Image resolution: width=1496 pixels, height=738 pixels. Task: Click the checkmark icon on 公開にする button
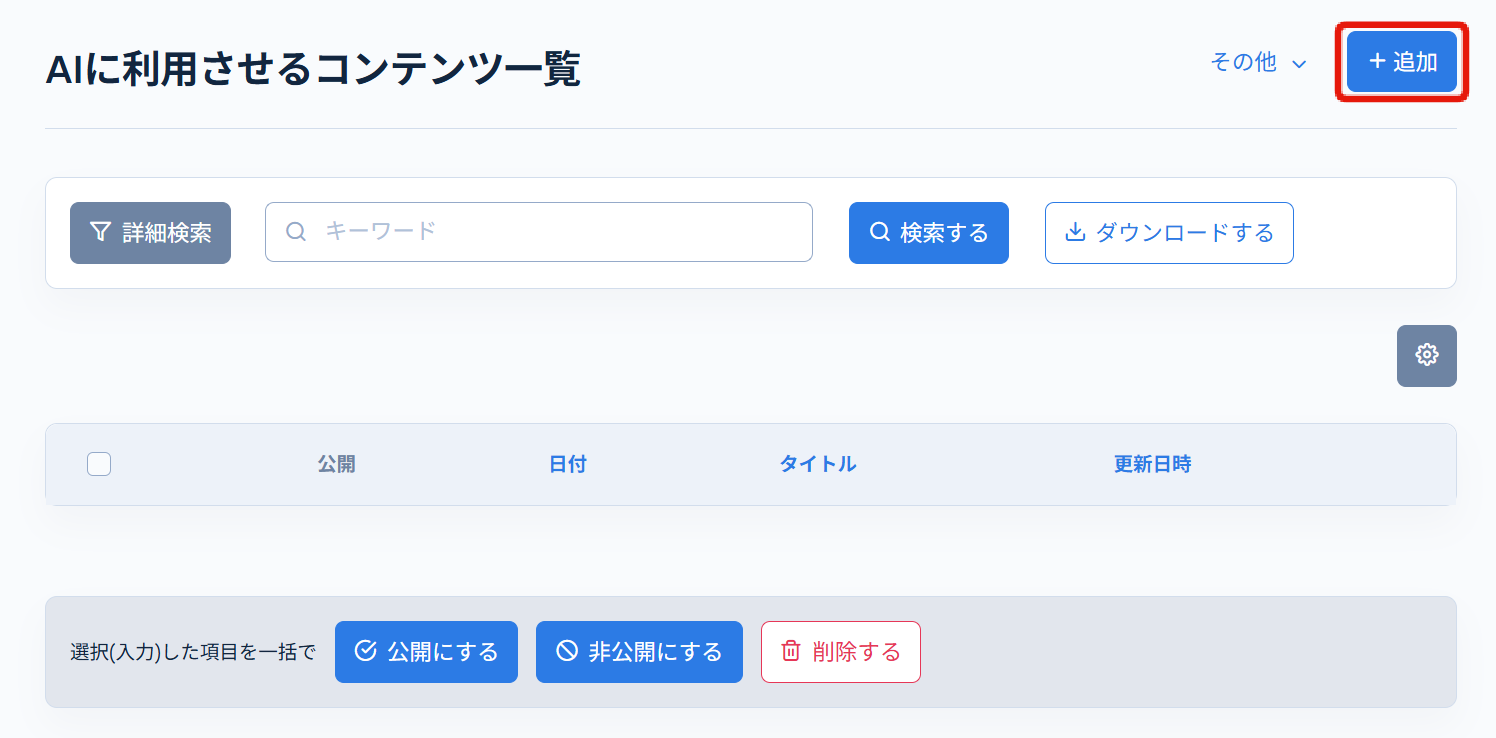364,651
